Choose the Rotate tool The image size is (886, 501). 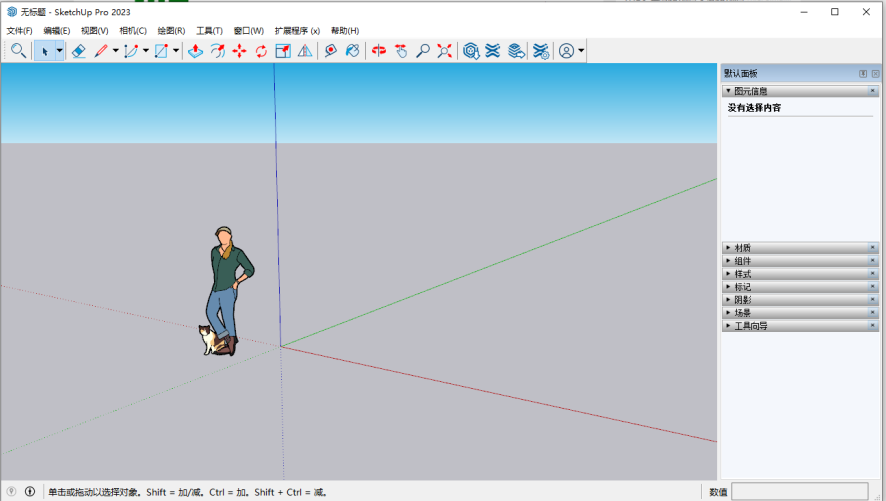261,51
